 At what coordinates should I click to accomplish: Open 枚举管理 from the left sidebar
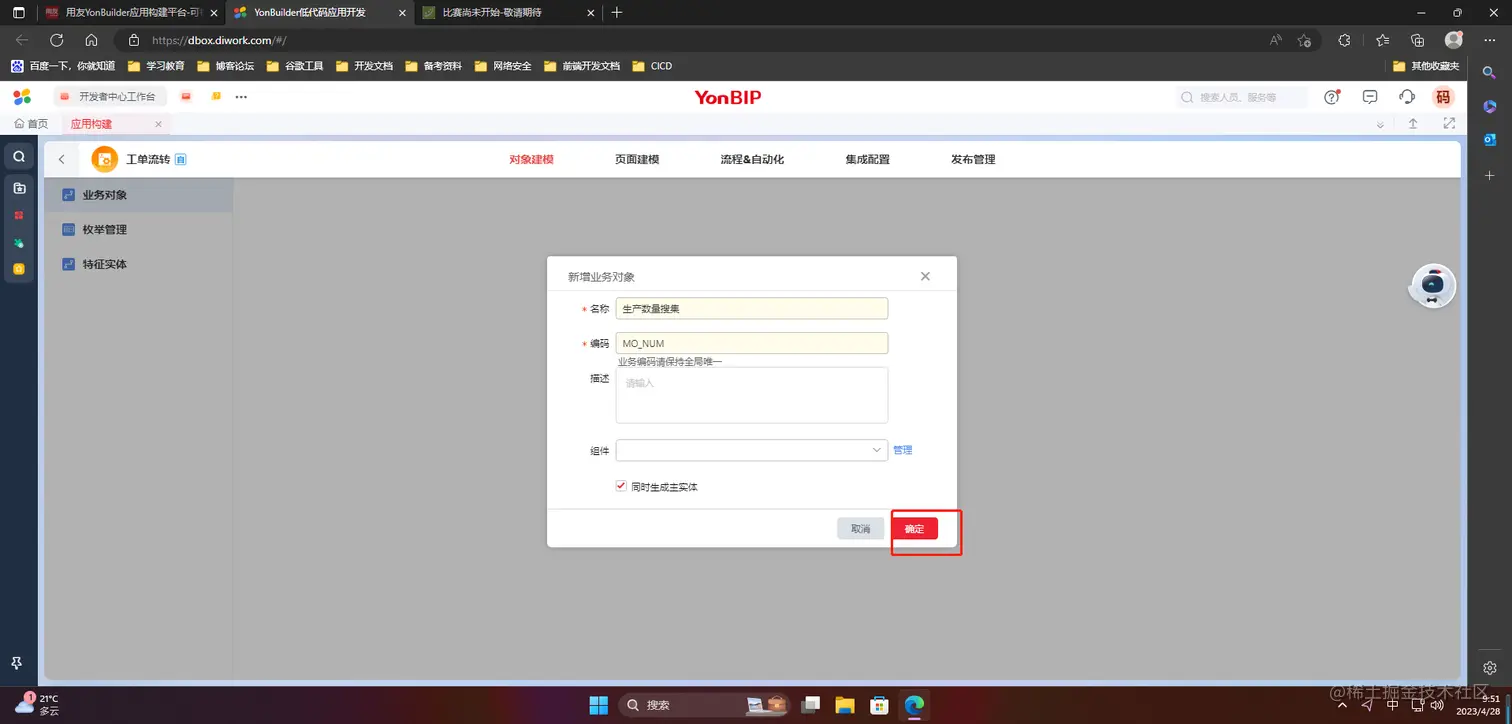click(105, 229)
